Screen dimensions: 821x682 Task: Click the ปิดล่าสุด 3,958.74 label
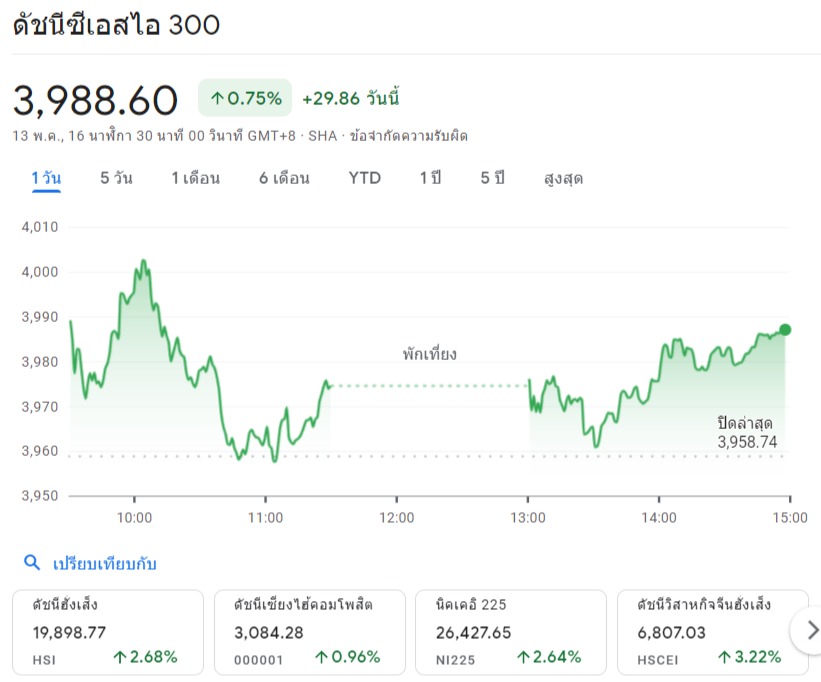click(746, 431)
